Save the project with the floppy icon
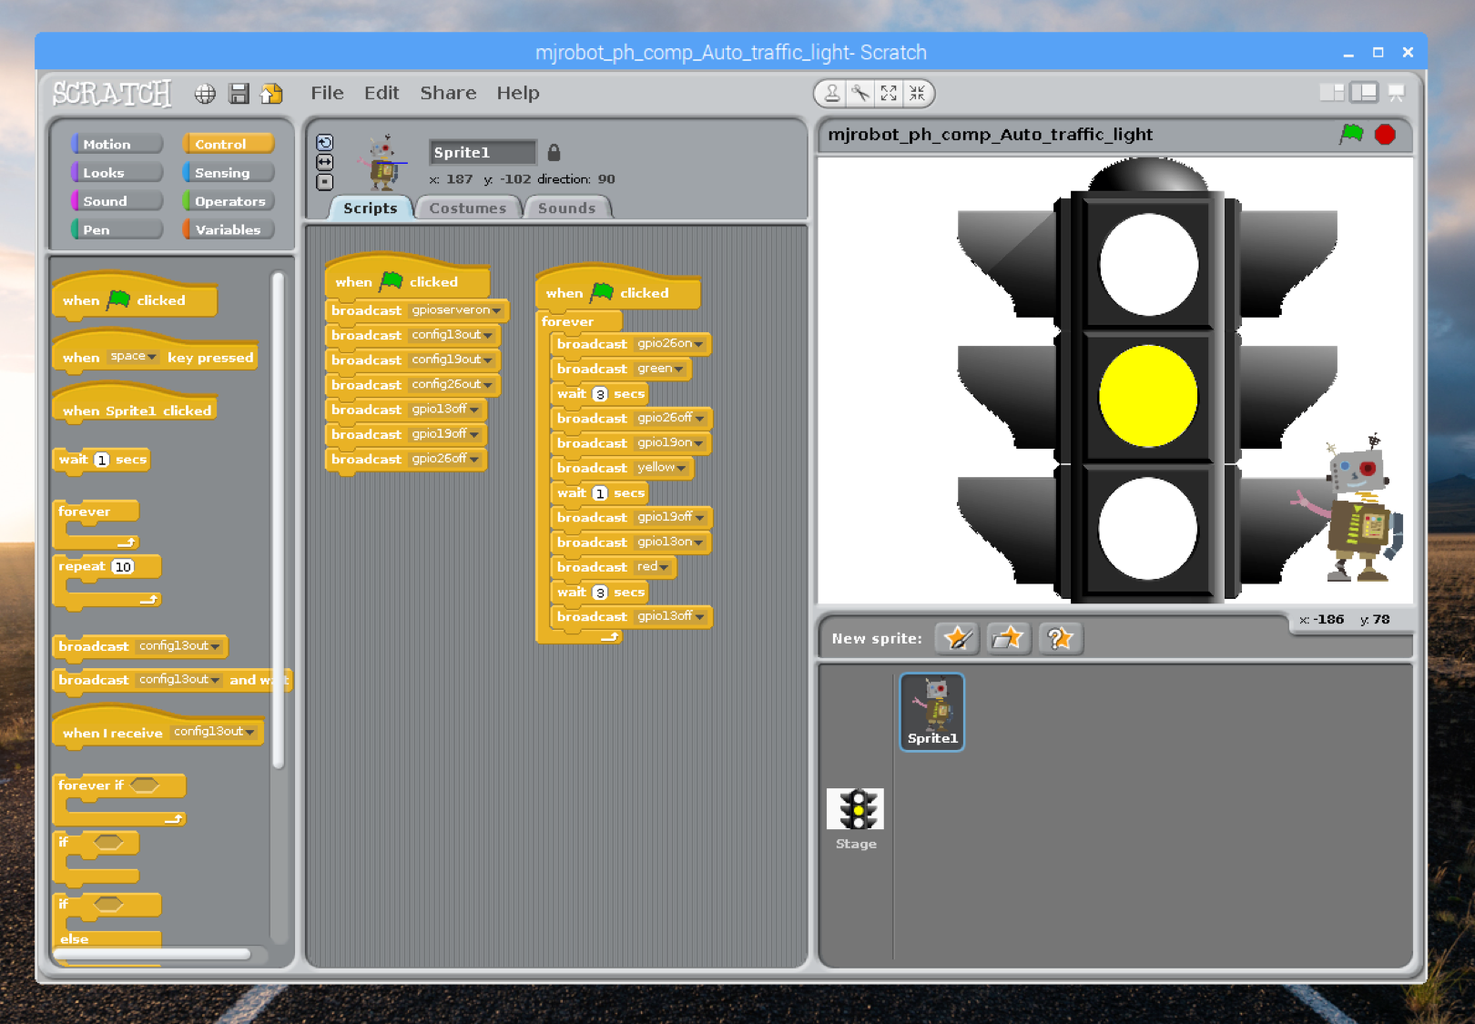 point(238,93)
